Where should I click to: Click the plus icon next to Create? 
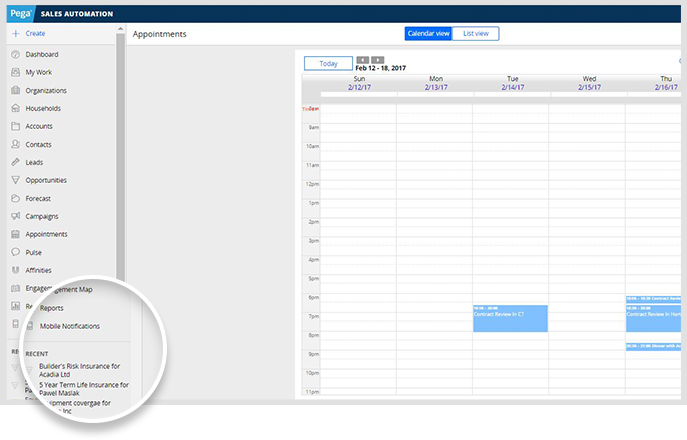point(15,33)
